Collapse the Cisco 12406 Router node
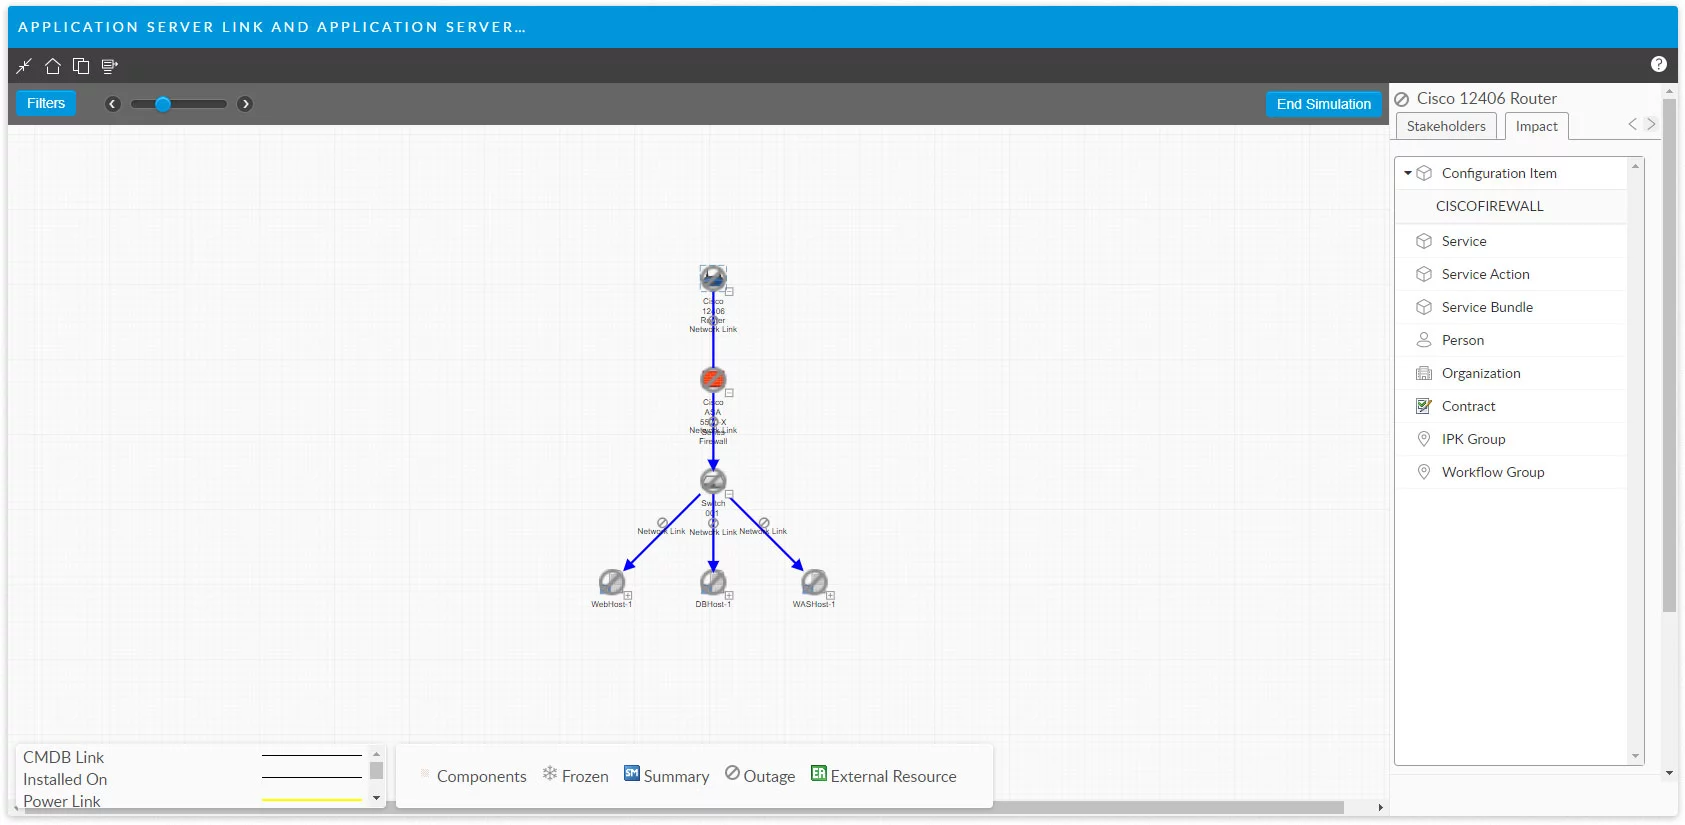Viewport: 1685px width, 825px height. (x=730, y=292)
